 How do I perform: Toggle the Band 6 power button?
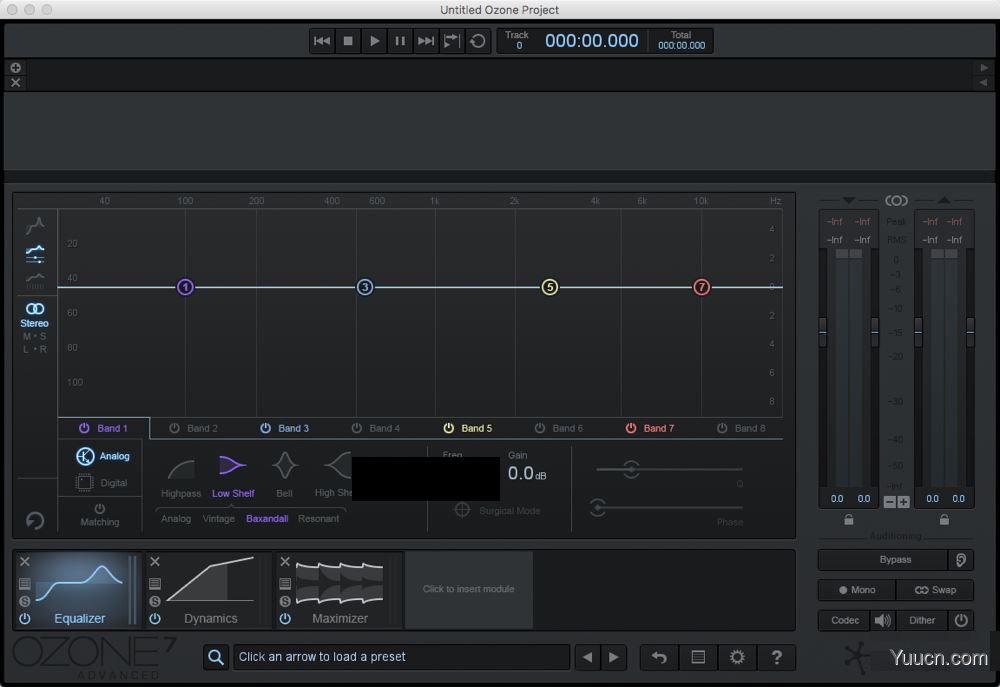[x=540, y=428]
